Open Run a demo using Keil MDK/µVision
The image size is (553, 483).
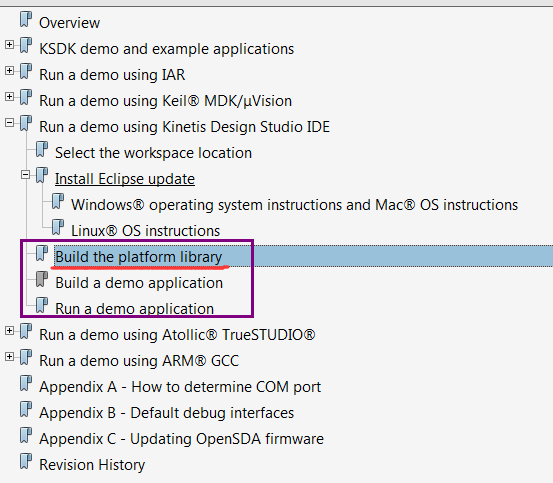[x=165, y=101]
